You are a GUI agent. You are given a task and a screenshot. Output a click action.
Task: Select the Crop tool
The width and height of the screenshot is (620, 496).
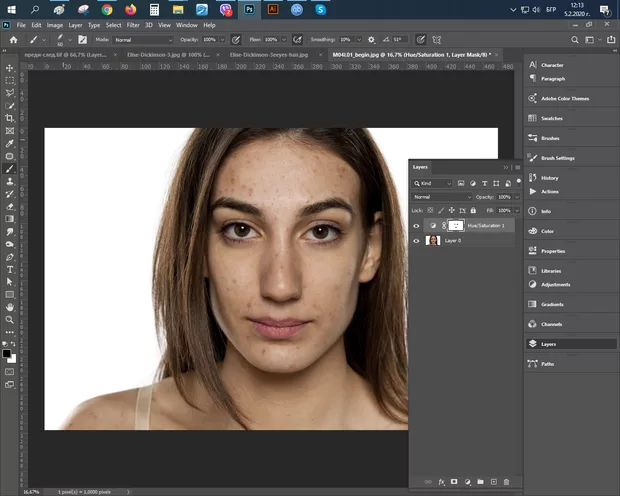[9, 118]
